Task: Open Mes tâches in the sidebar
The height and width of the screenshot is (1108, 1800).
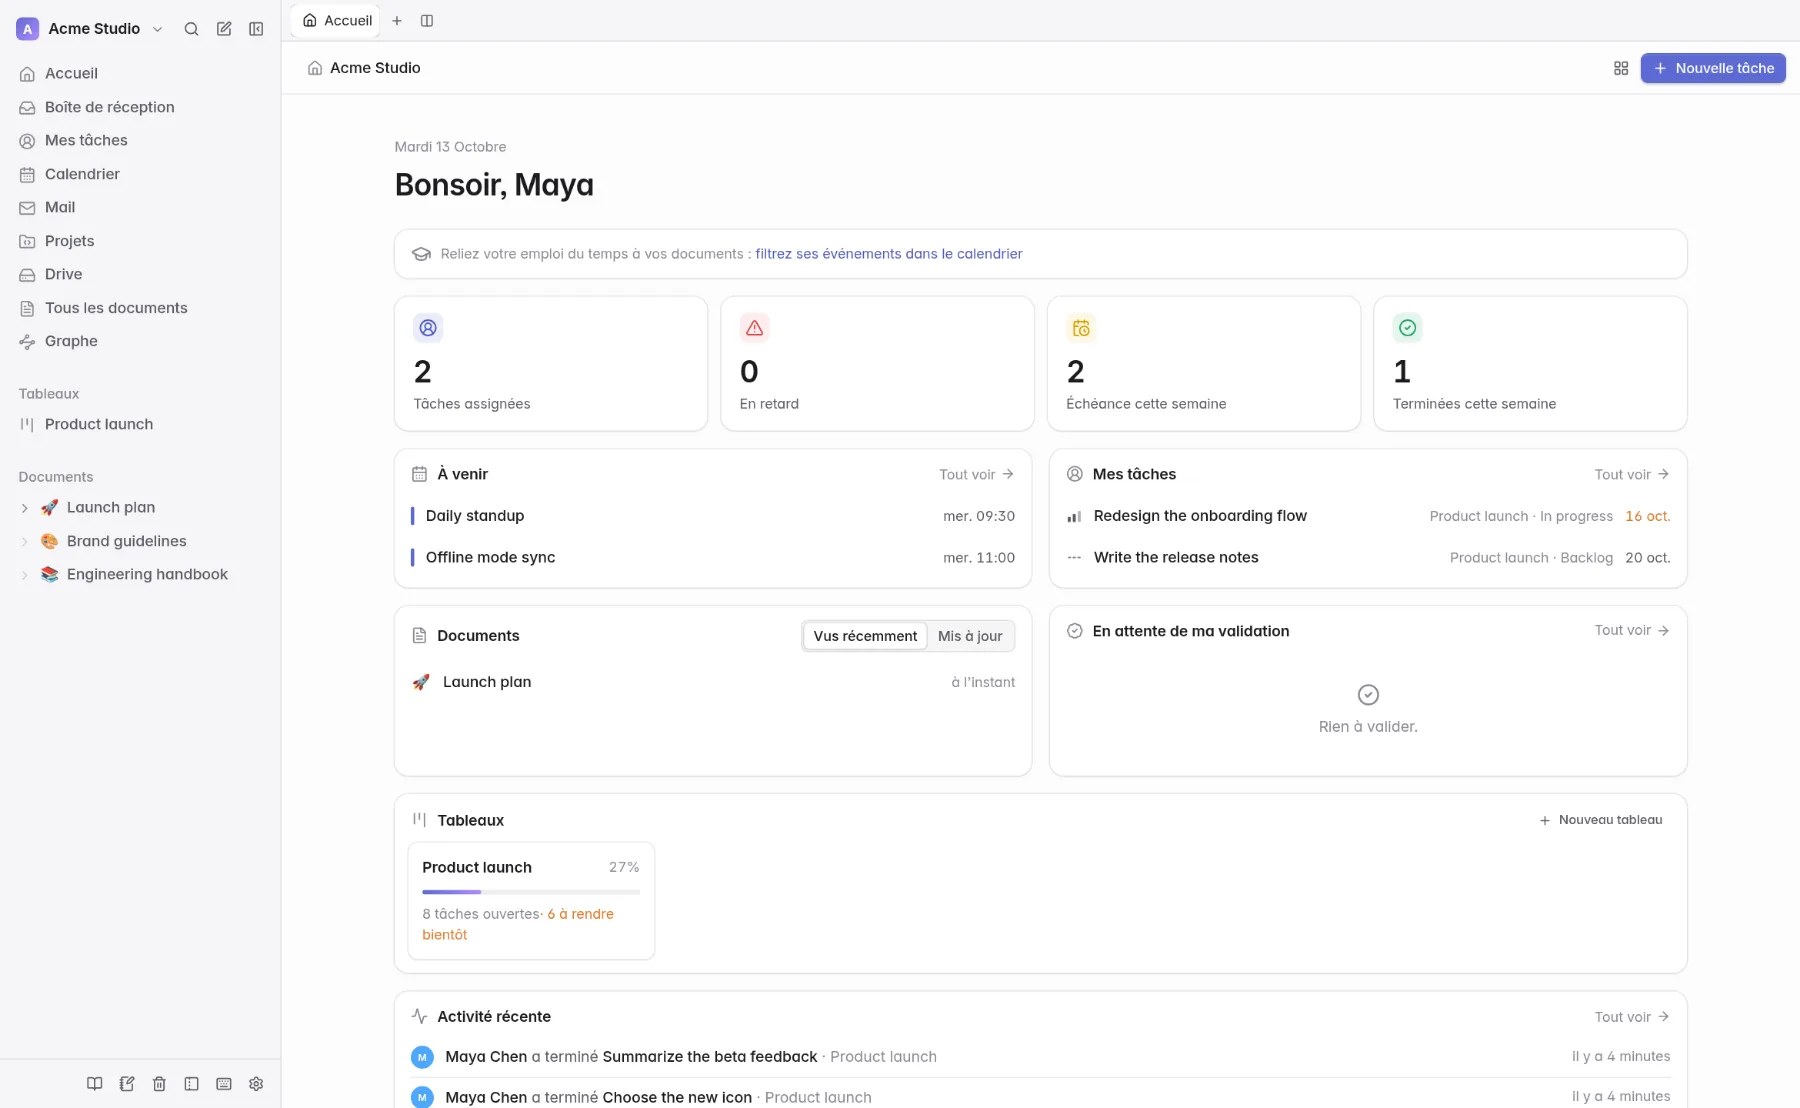Action: (140, 141)
